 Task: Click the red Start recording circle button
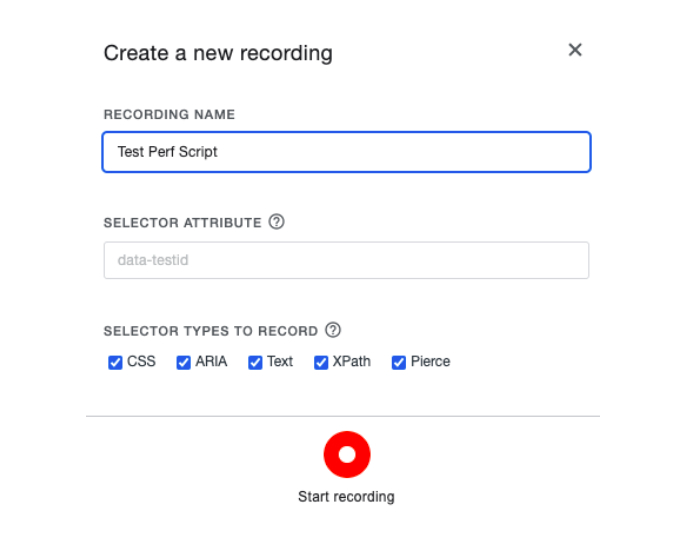tap(346, 455)
